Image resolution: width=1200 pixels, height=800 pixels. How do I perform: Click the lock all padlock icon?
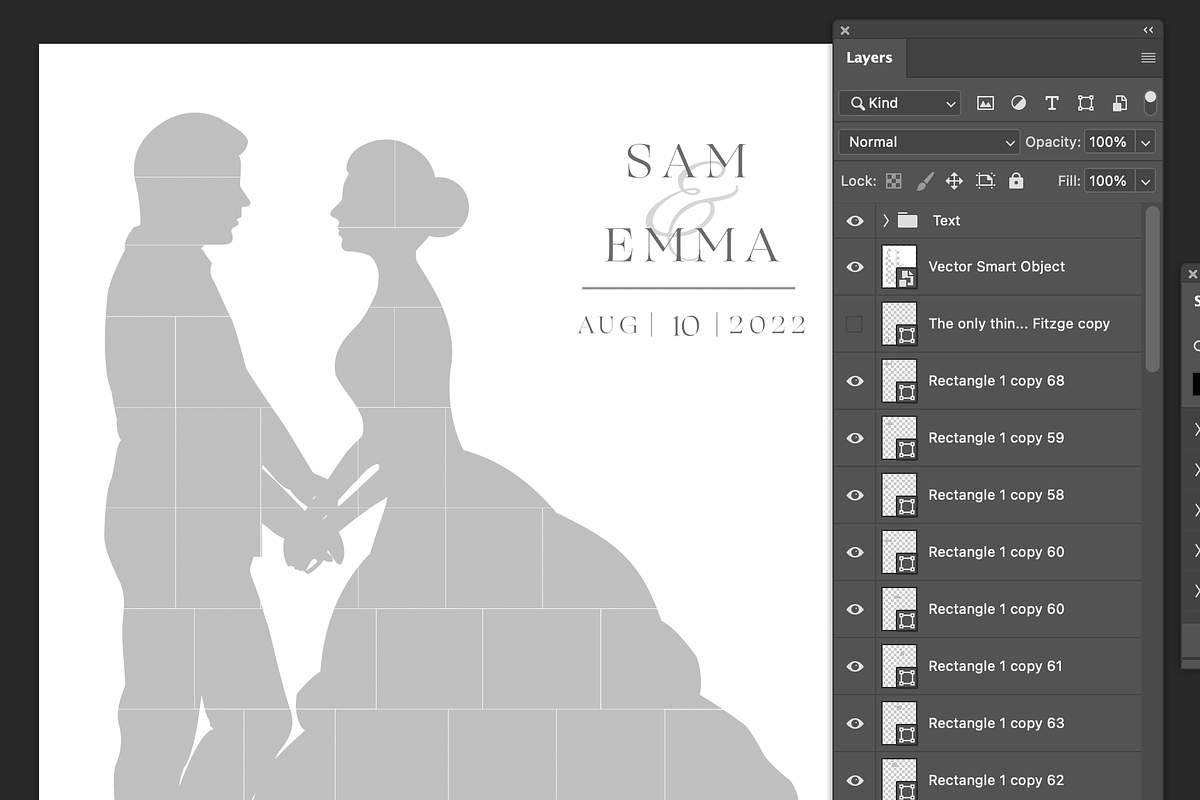click(x=1016, y=181)
